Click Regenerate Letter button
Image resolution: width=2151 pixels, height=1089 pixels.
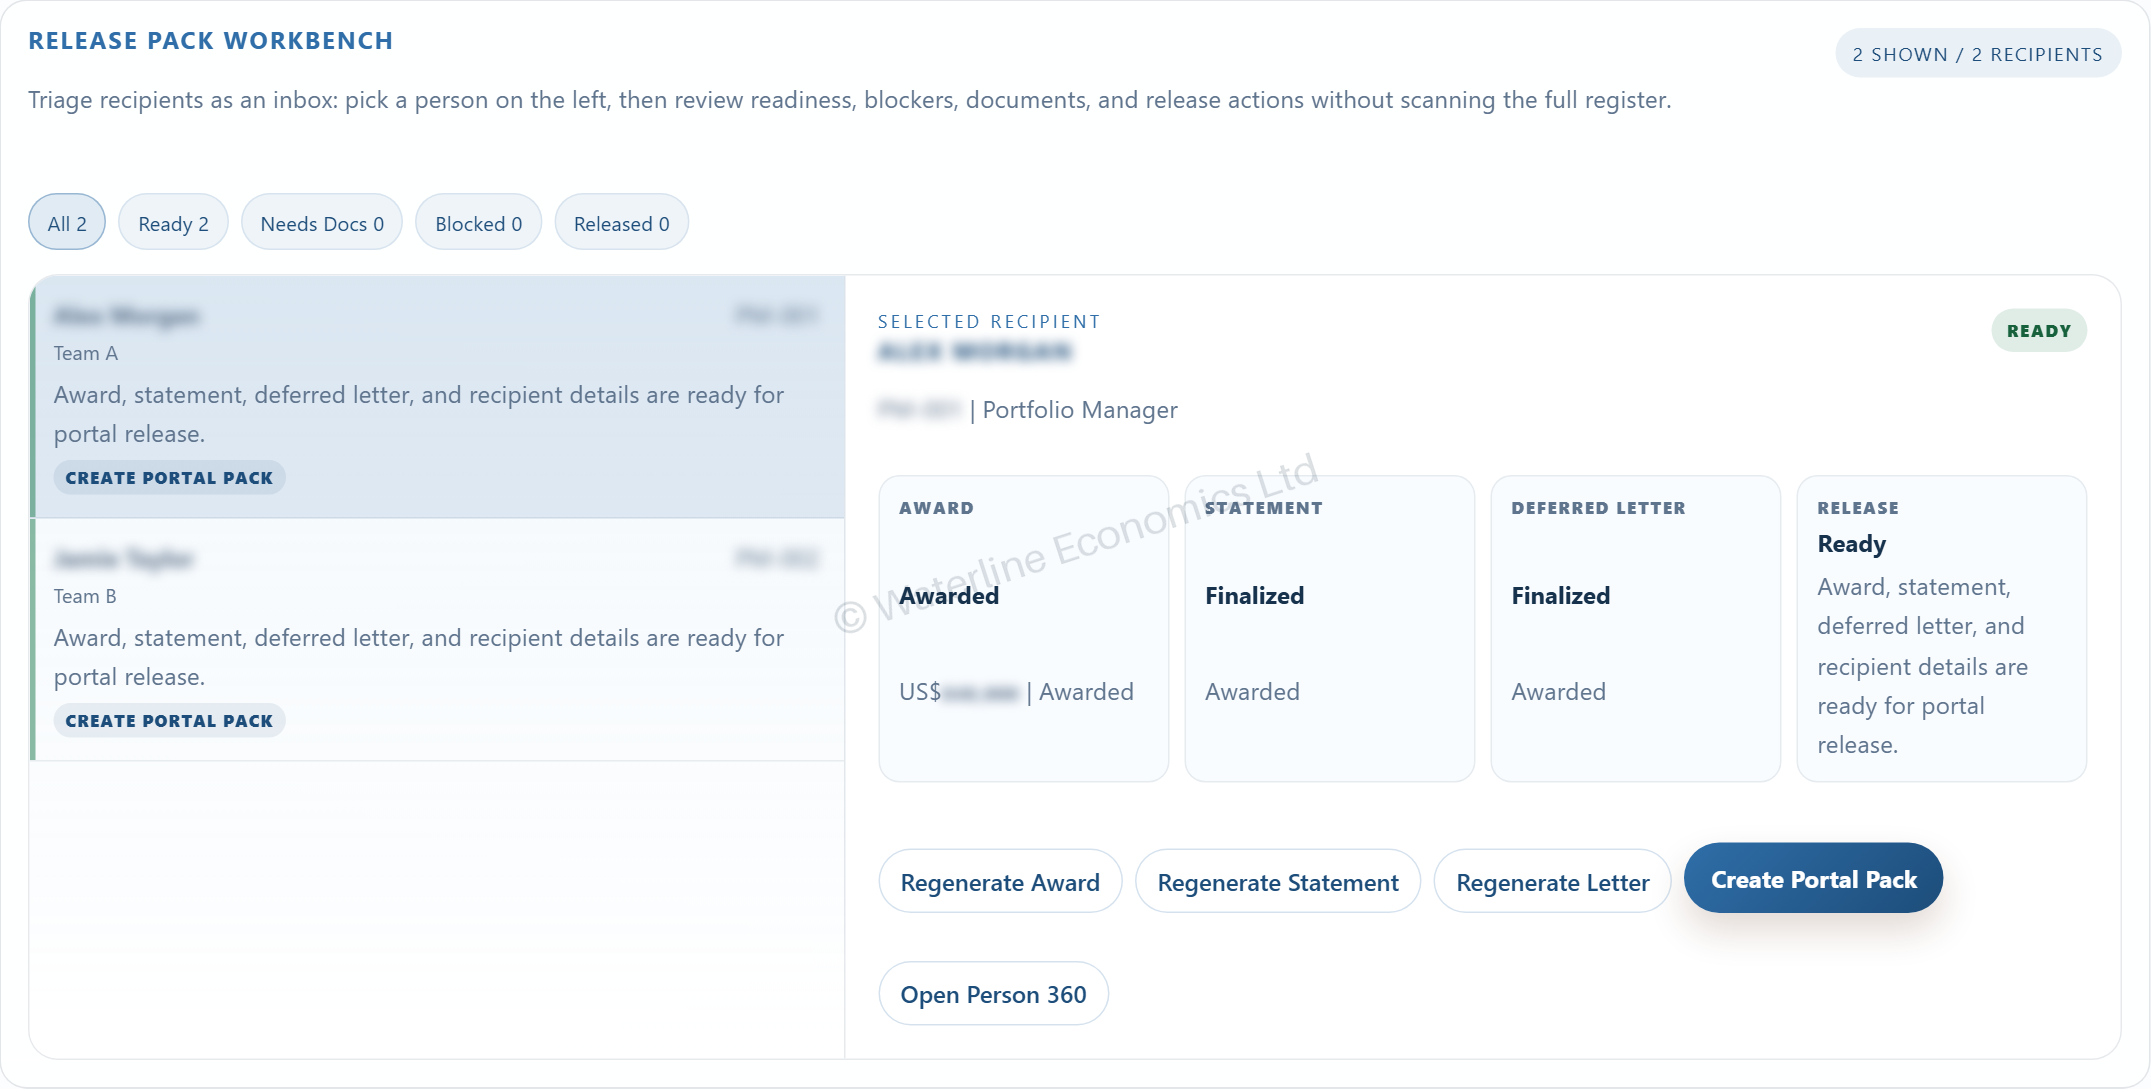pos(1552,882)
